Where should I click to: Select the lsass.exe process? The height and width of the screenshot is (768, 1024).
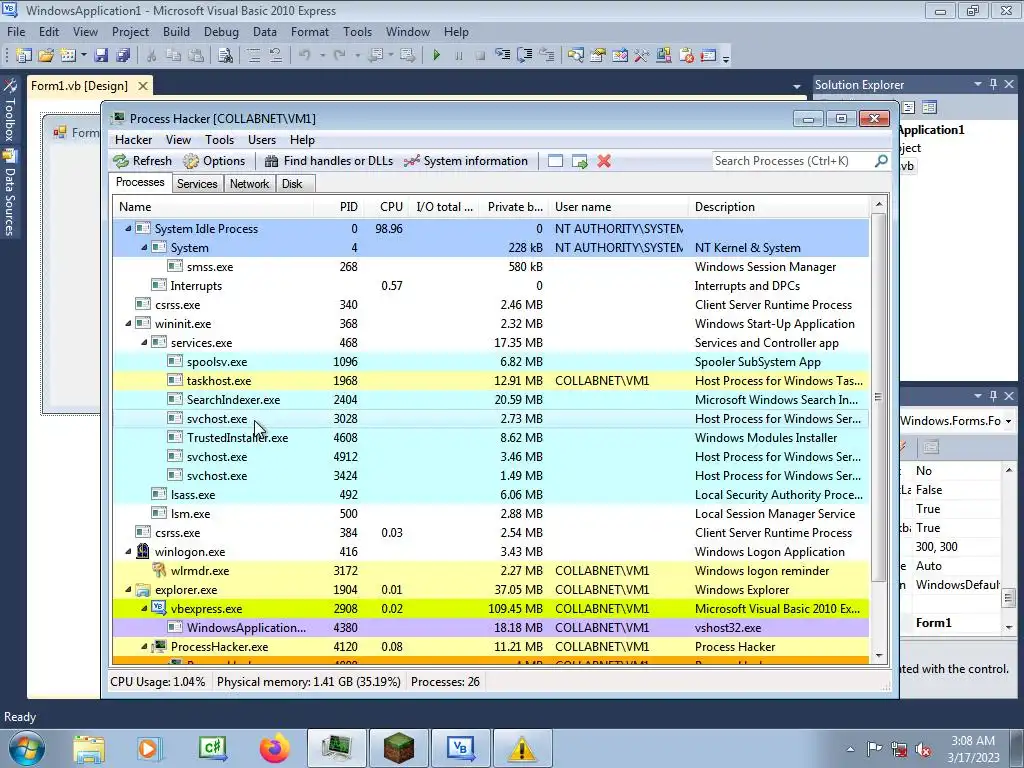click(490, 495)
